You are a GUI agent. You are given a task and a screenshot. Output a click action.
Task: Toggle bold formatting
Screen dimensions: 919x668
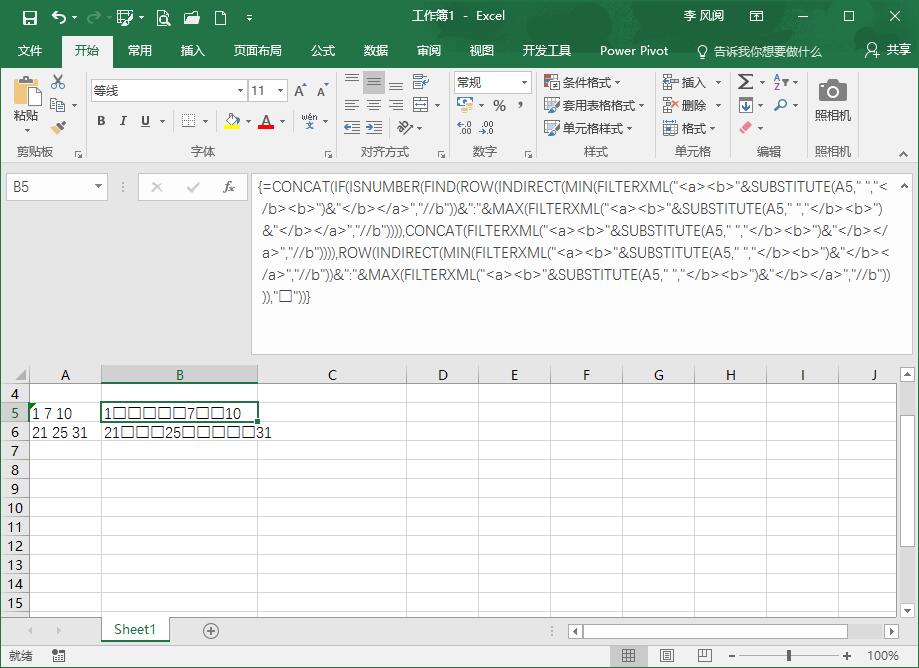point(101,121)
